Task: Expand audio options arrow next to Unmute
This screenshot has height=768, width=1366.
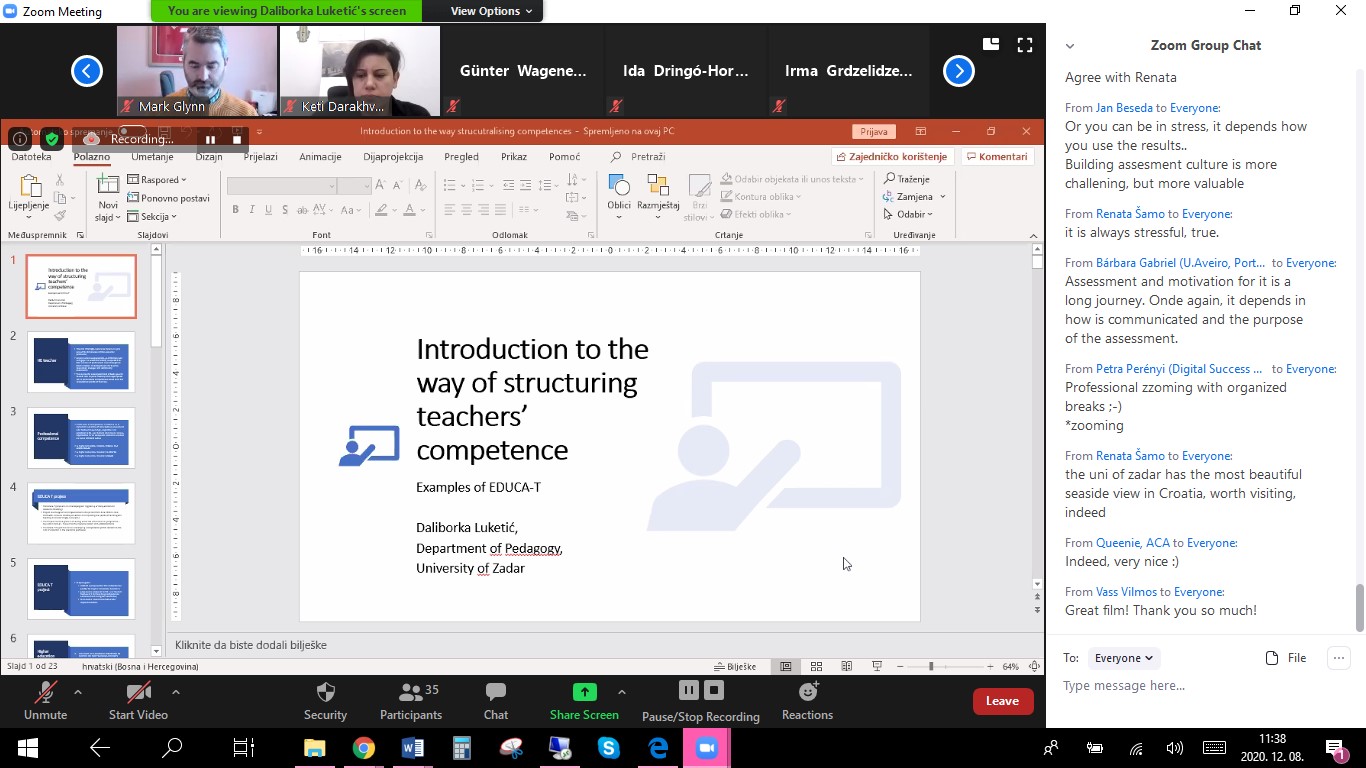Action: click(78, 692)
